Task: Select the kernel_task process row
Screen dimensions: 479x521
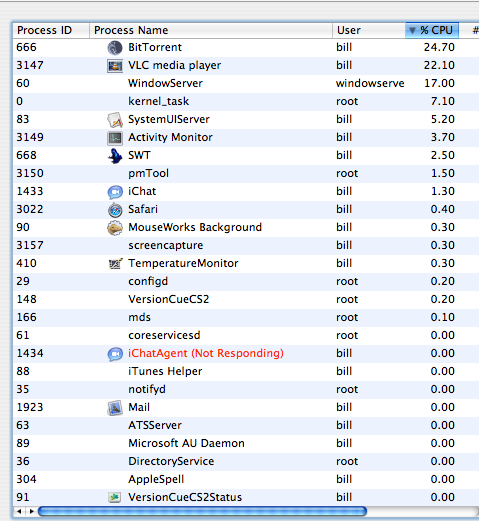Action: click(246, 101)
